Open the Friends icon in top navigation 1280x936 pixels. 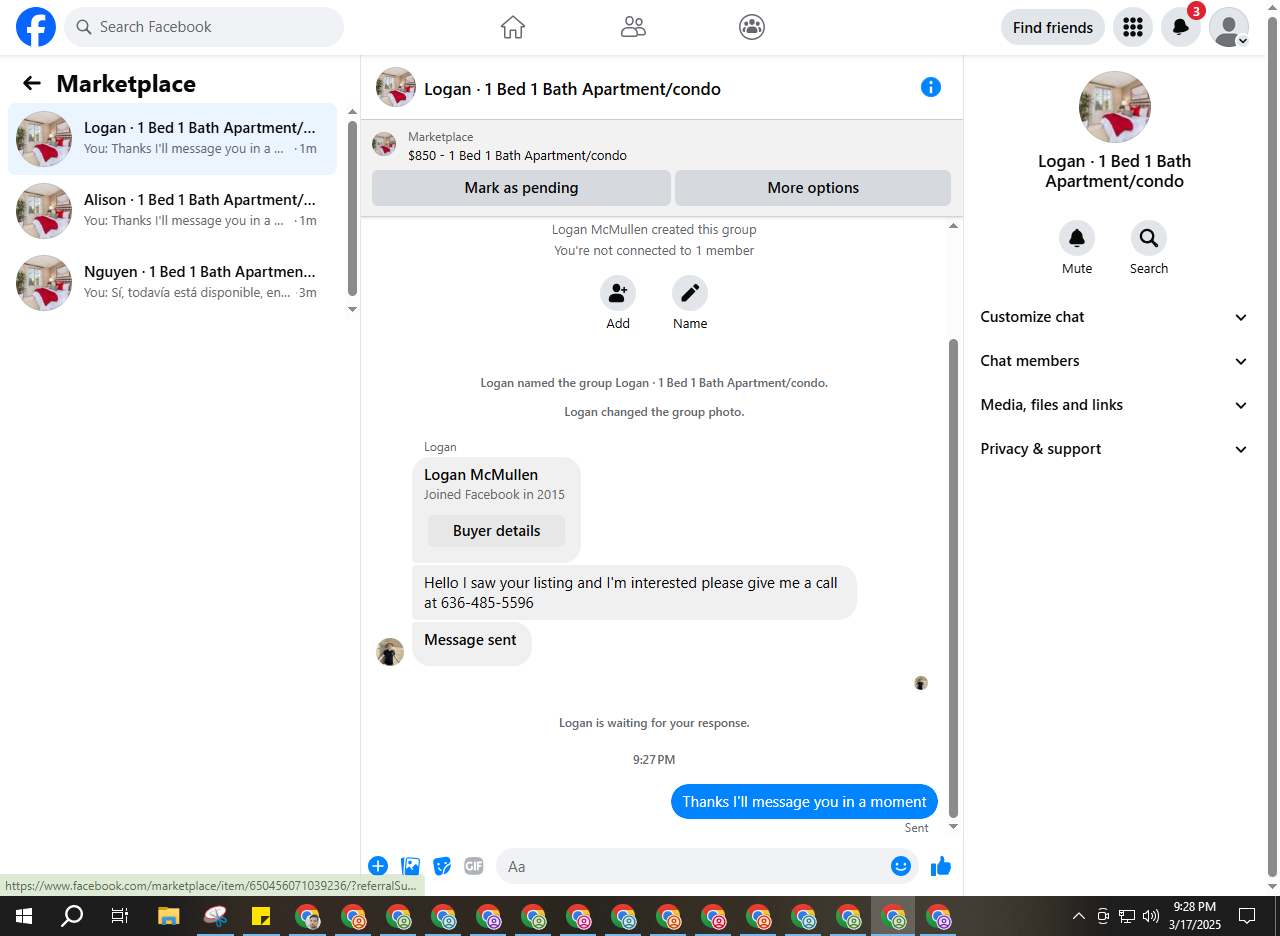[633, 27]
